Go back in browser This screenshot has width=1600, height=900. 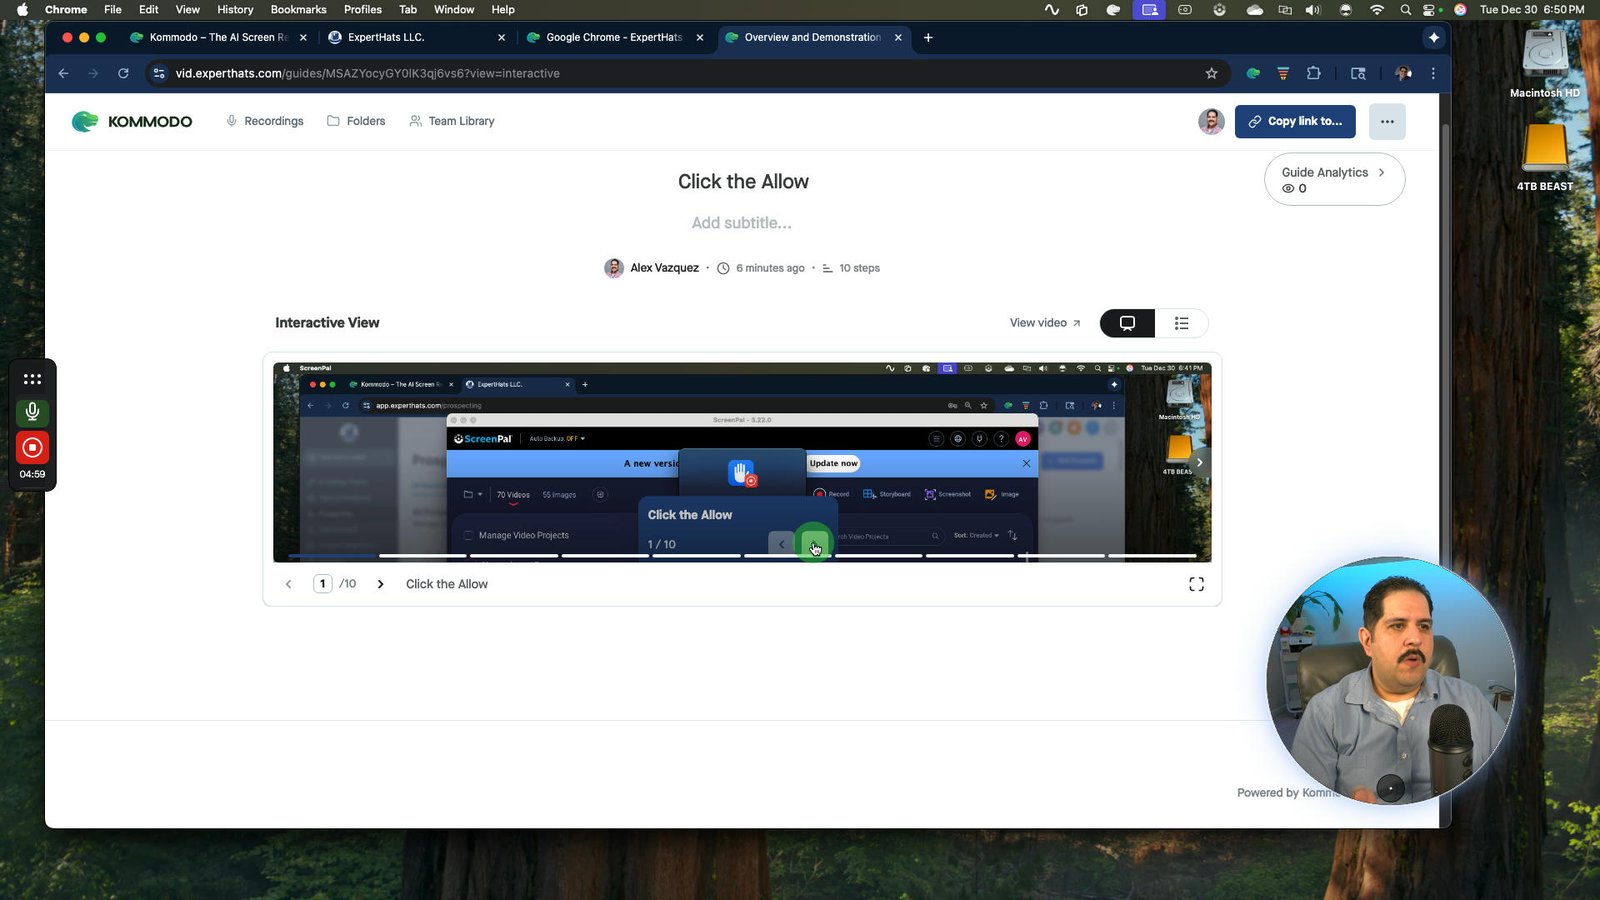(63, 73)
